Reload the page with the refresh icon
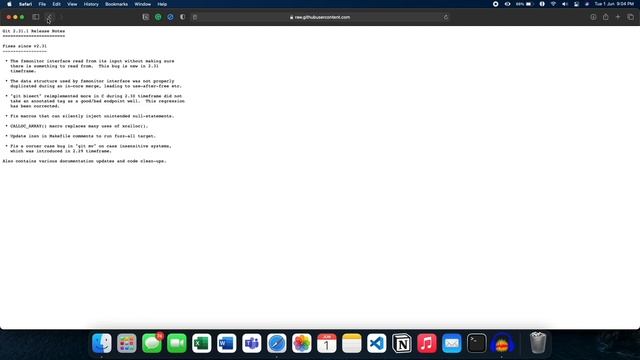The width and height of the screenshot is (640, 360). click(446, 17)
